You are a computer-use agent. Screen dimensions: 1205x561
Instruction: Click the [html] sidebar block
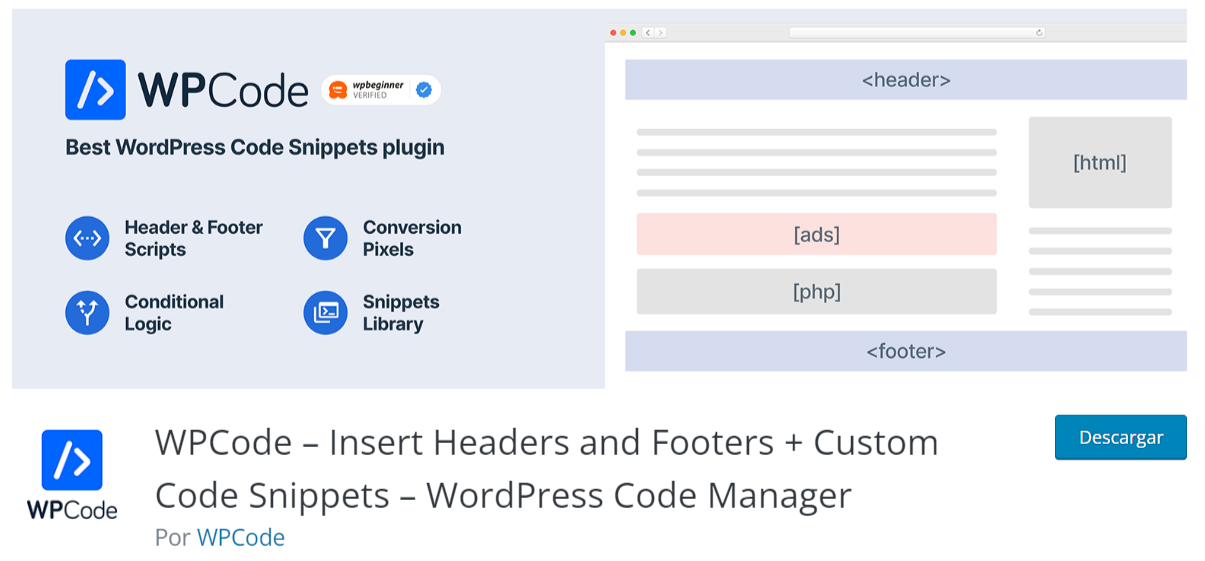pyautogui.click(x=1099, y=162)
